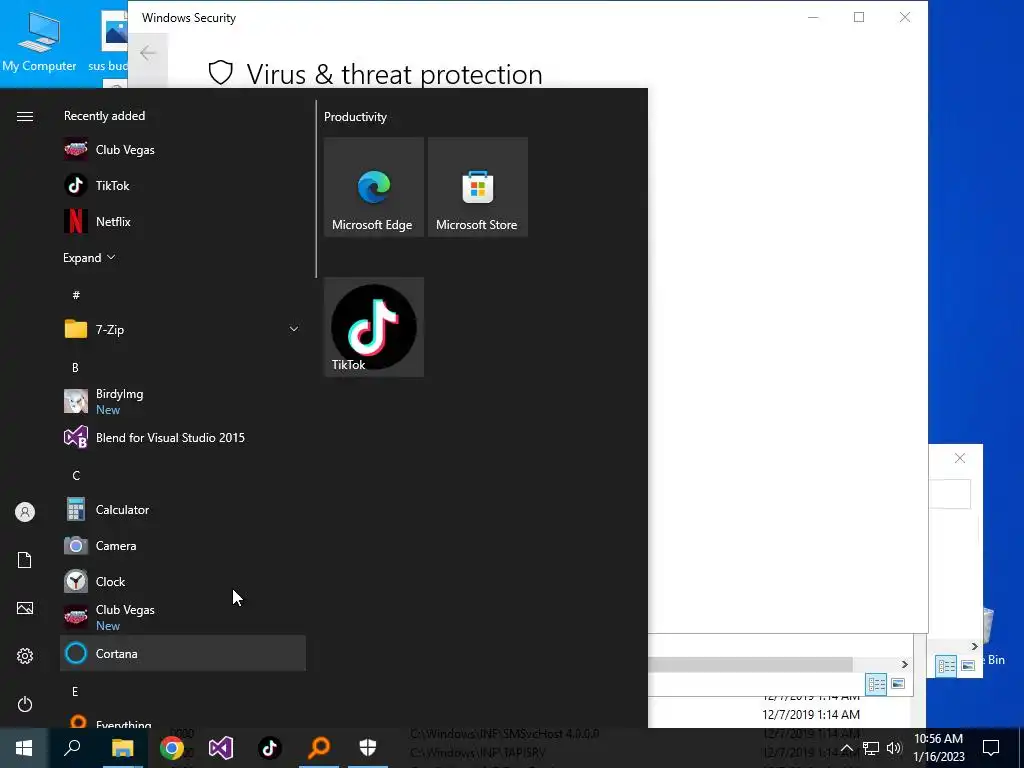Close the small window behind Windows Security
The height and width of the screenshot is (768, 1024).
(960, 458)
